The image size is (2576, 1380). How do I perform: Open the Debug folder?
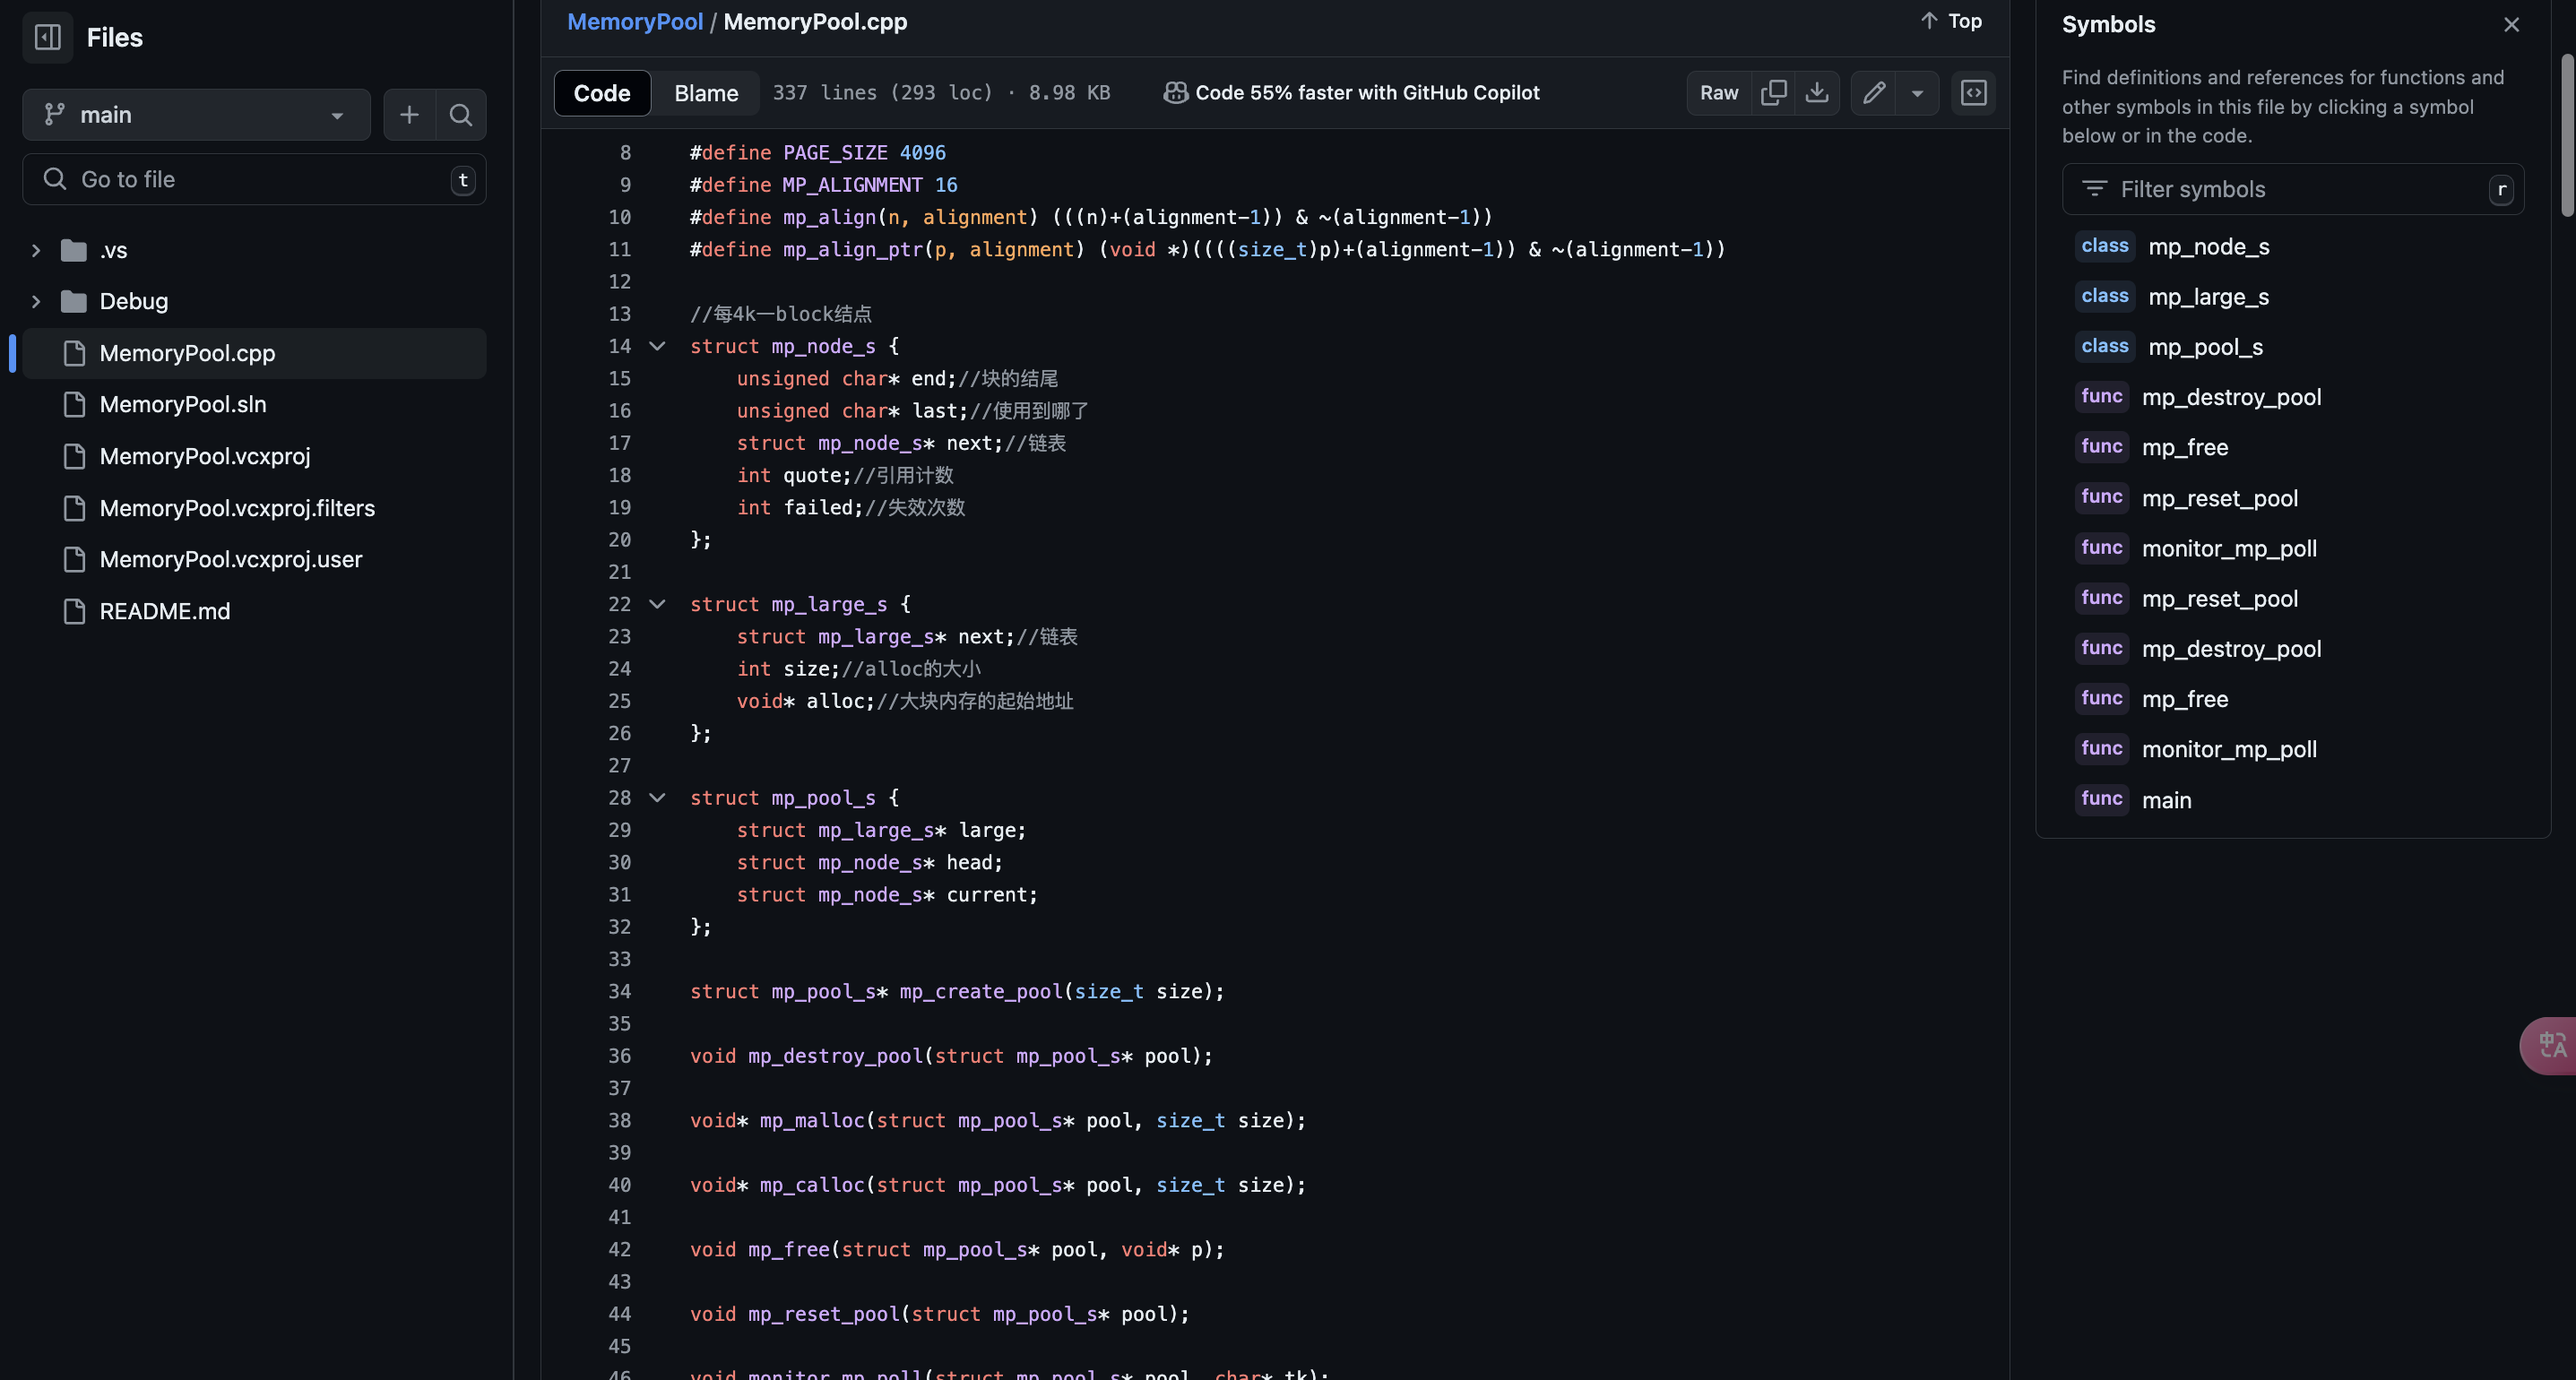pyautogui.click(x=133, y=301)
